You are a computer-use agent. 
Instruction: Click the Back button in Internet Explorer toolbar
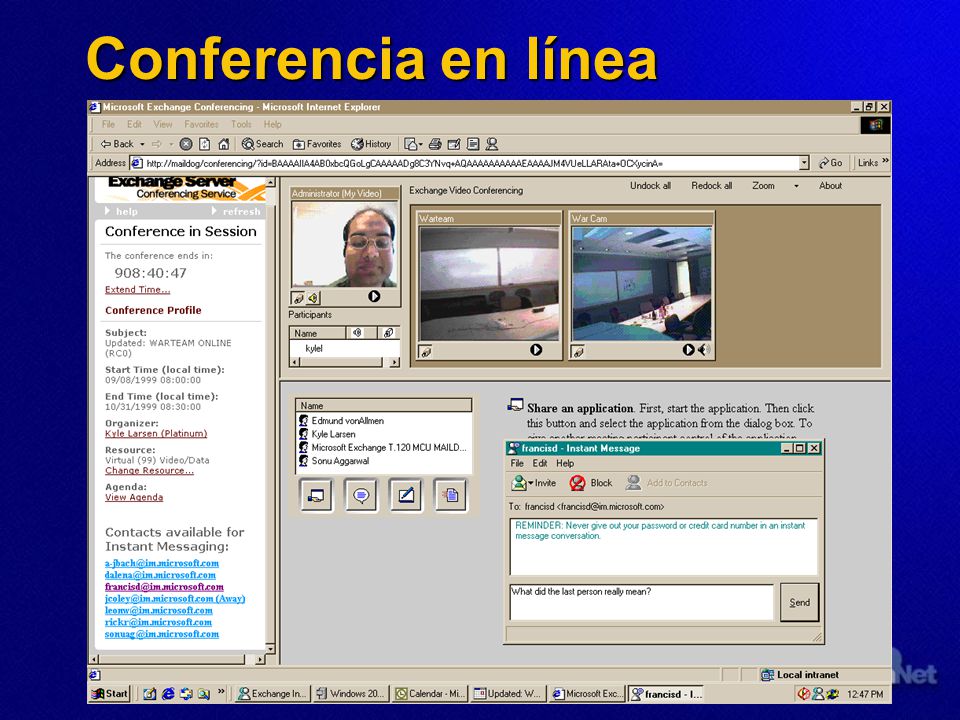tap(117, 144)
